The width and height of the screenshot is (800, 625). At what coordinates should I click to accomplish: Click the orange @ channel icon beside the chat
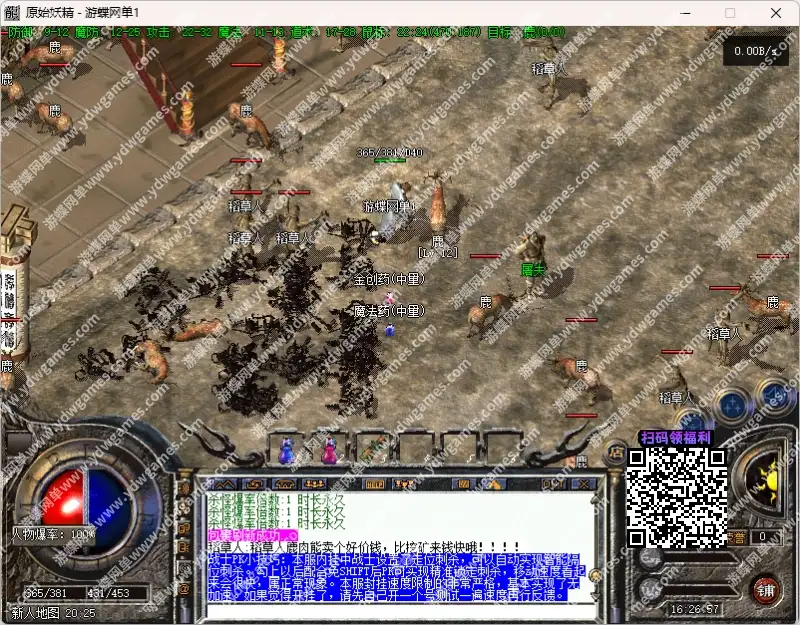pos(184,589)
